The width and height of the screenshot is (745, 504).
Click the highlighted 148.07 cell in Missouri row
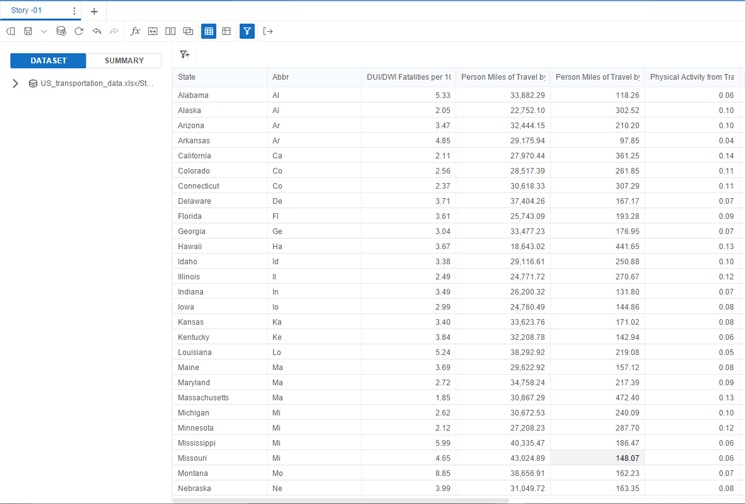tap(597, 458)
